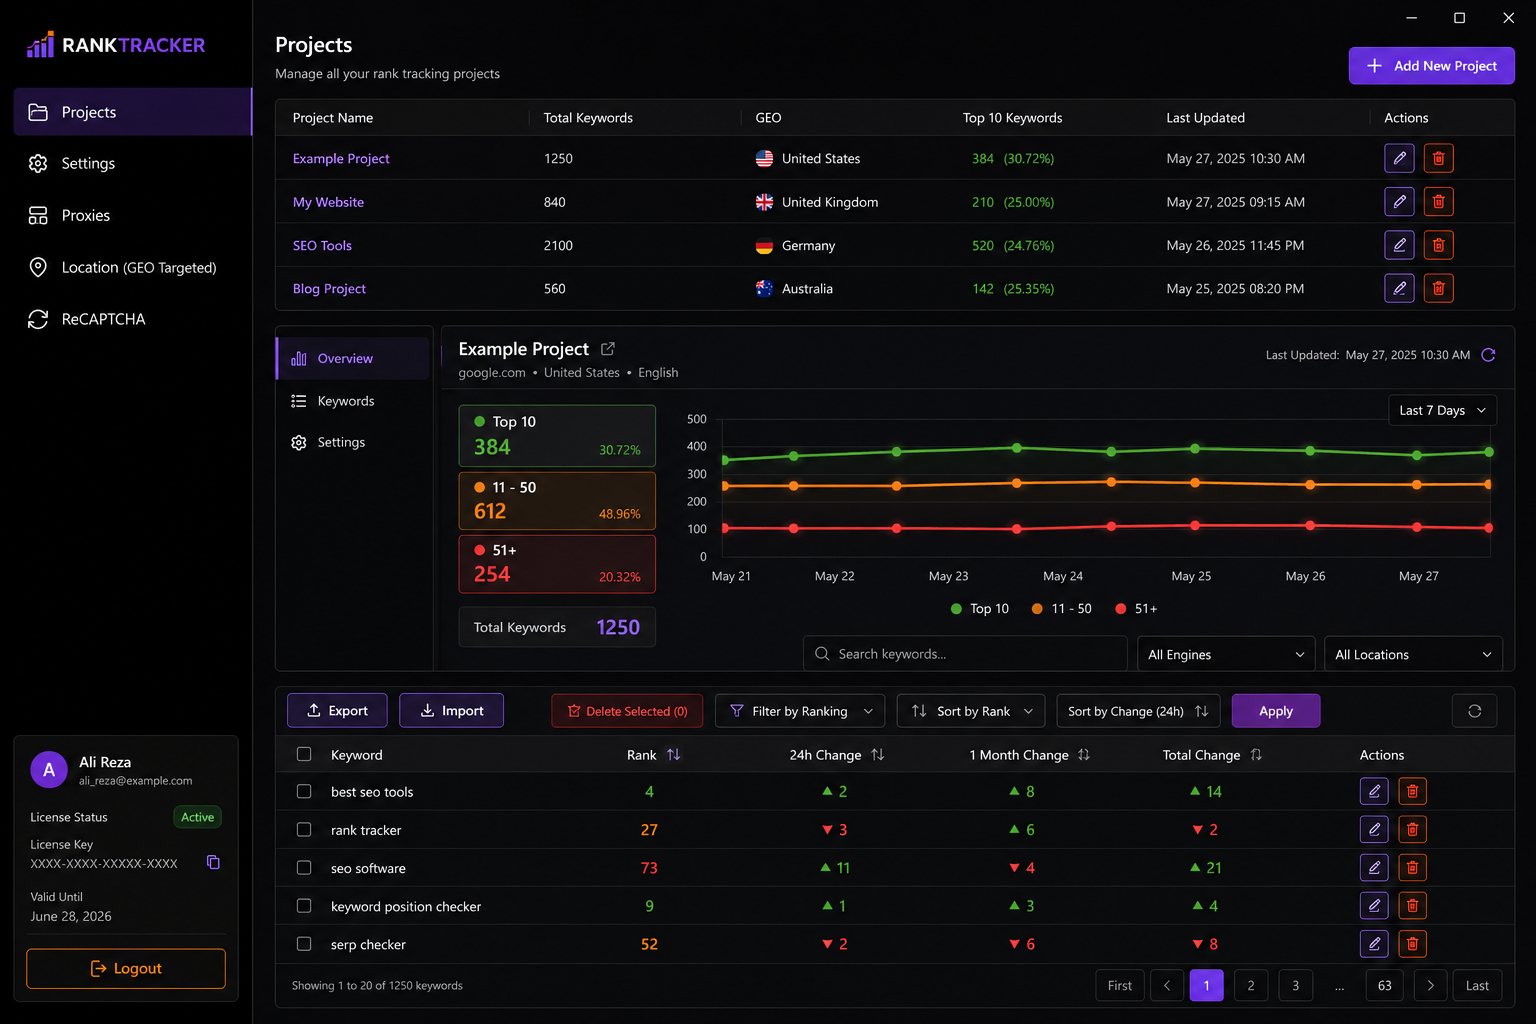Open the Last 7 Days dropdown
This screenshot has height=1024, width=1536.
pyautogui.click(x=1442, y=410)
